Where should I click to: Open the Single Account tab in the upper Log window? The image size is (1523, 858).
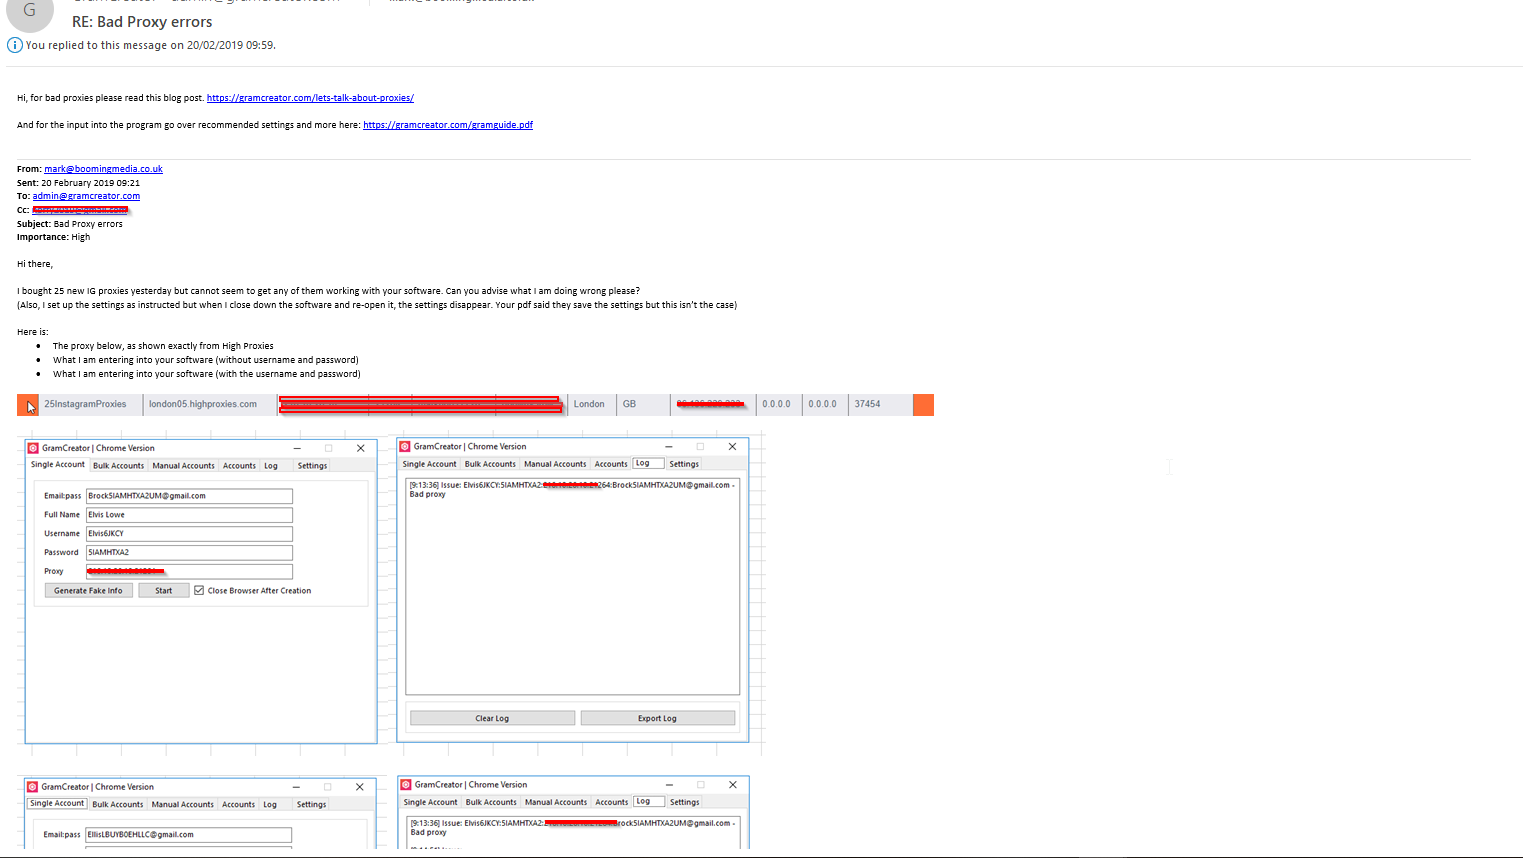tap(429, 464)
